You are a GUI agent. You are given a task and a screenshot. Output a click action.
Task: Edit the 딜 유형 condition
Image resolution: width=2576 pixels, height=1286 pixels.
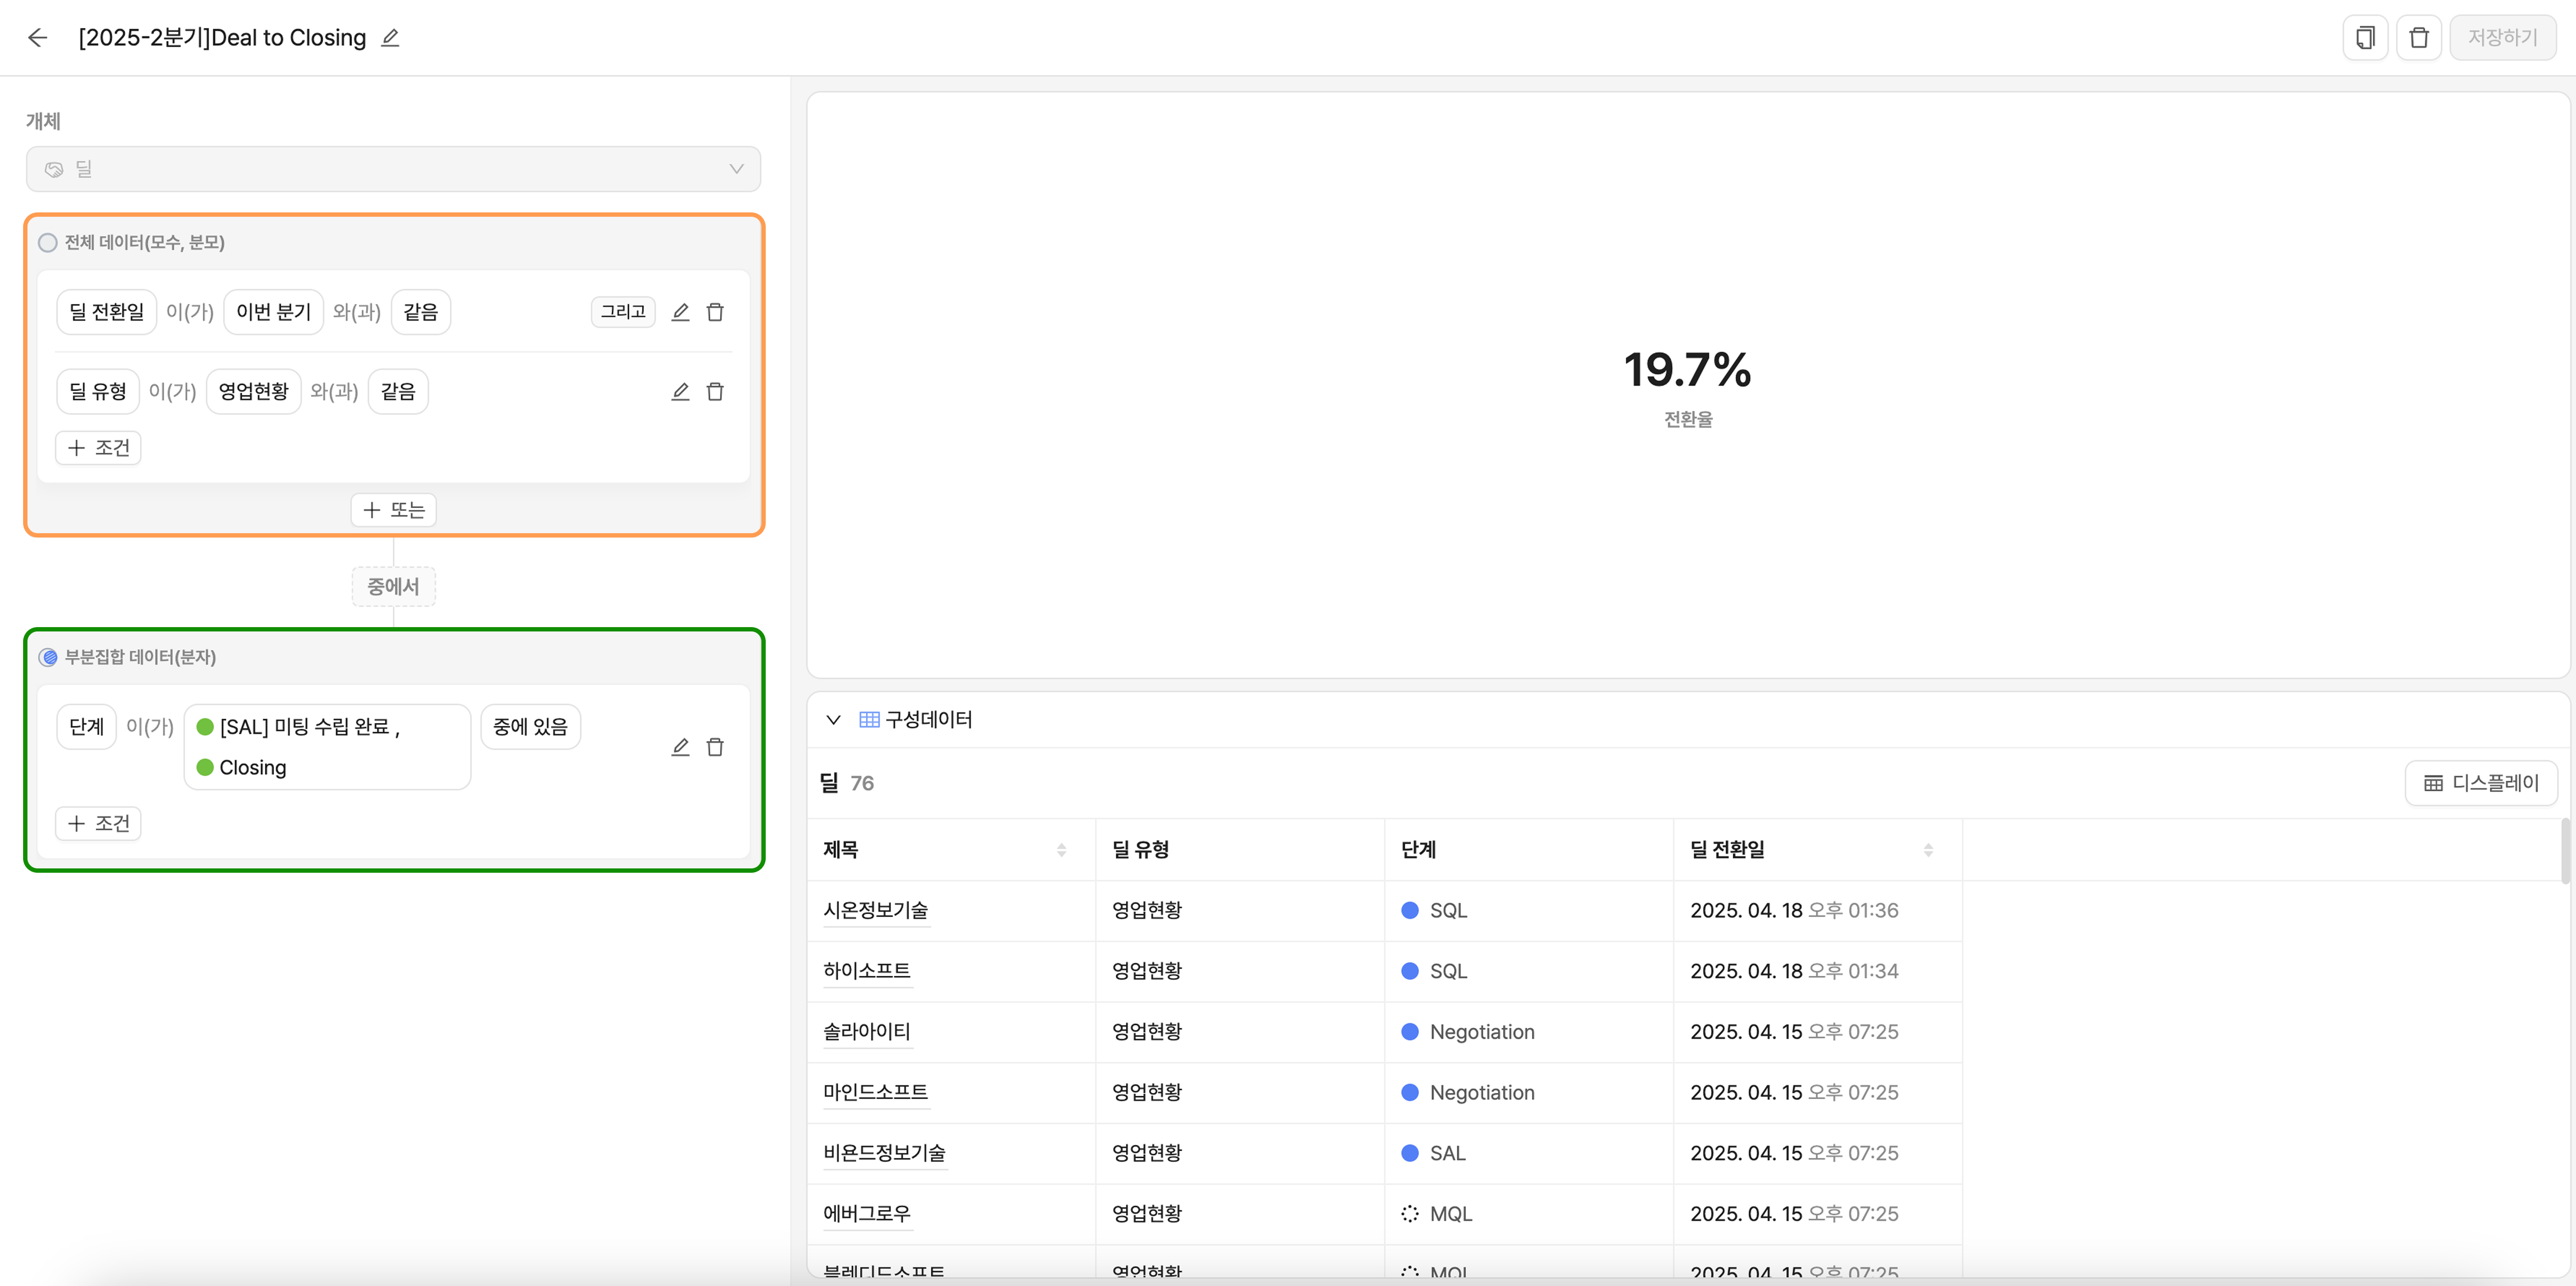[680, 391]
